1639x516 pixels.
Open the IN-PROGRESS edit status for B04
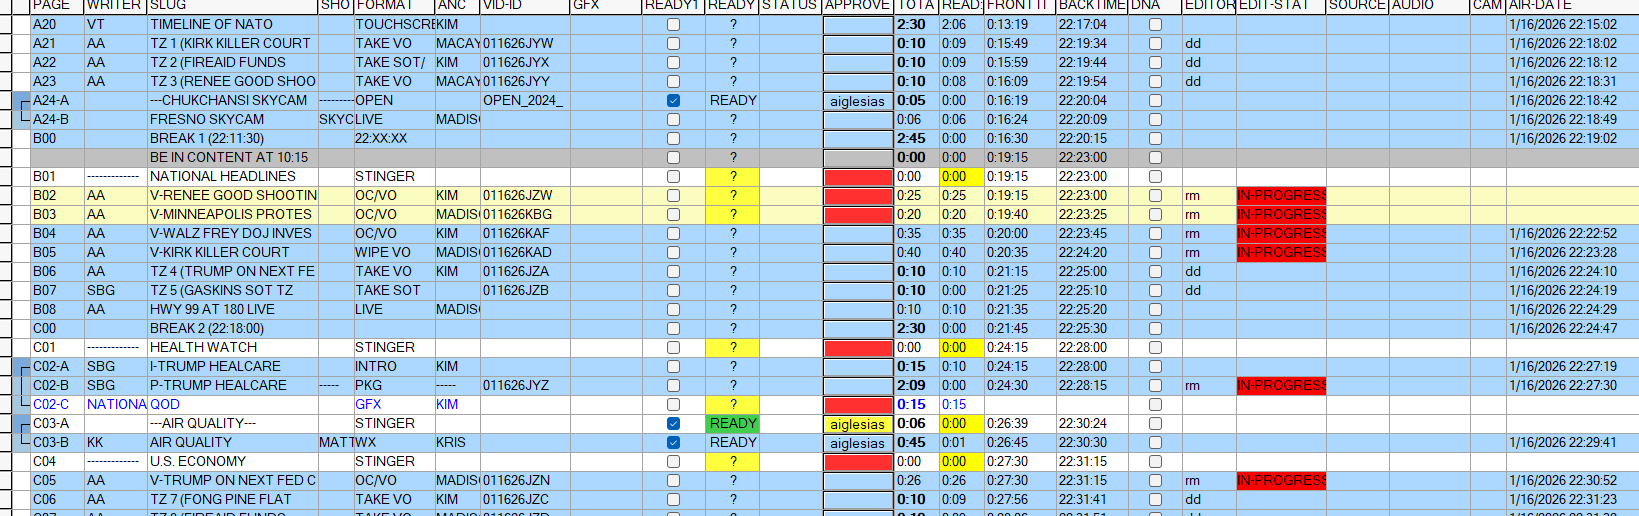[x=1281, y=234]
